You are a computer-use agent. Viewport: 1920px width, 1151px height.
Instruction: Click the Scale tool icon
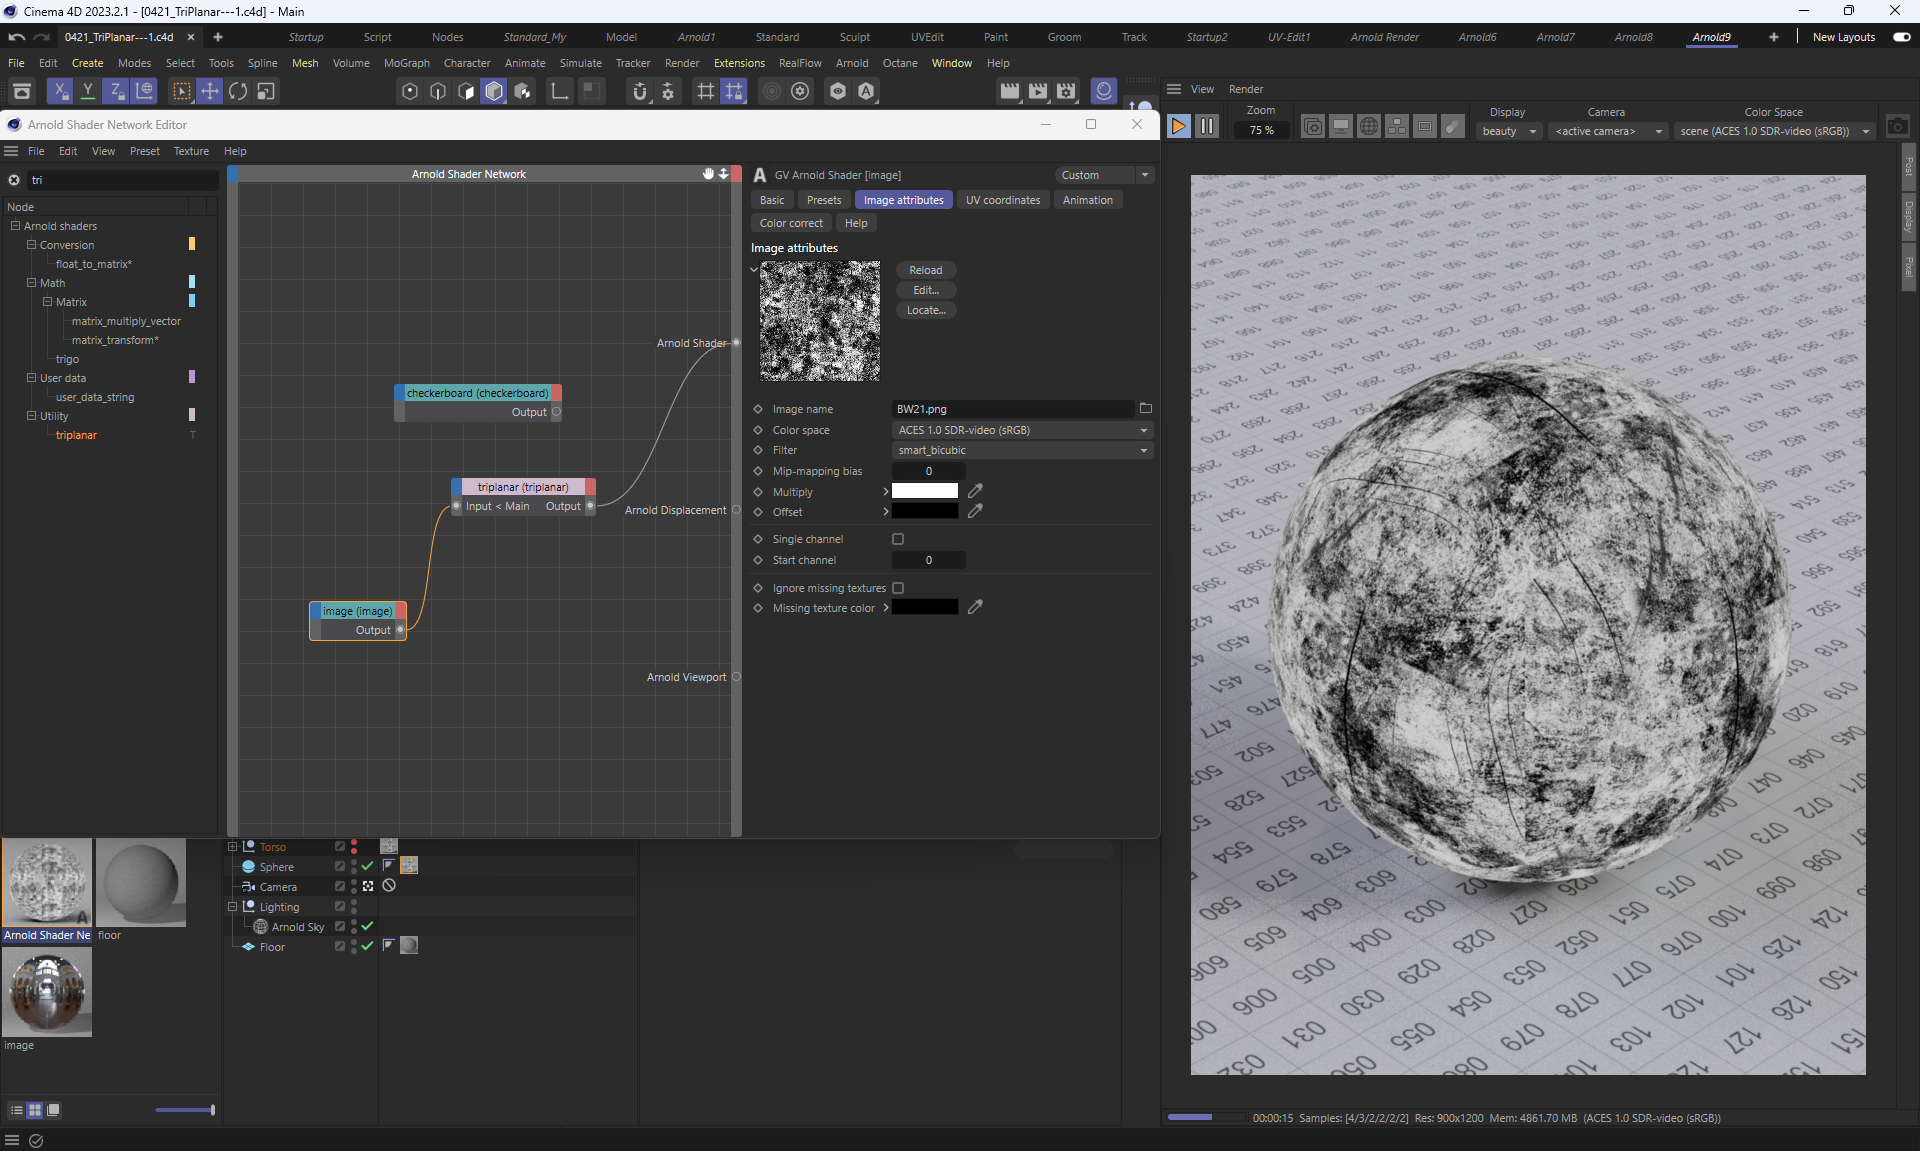pyautogui.click(x=266, y=91)
